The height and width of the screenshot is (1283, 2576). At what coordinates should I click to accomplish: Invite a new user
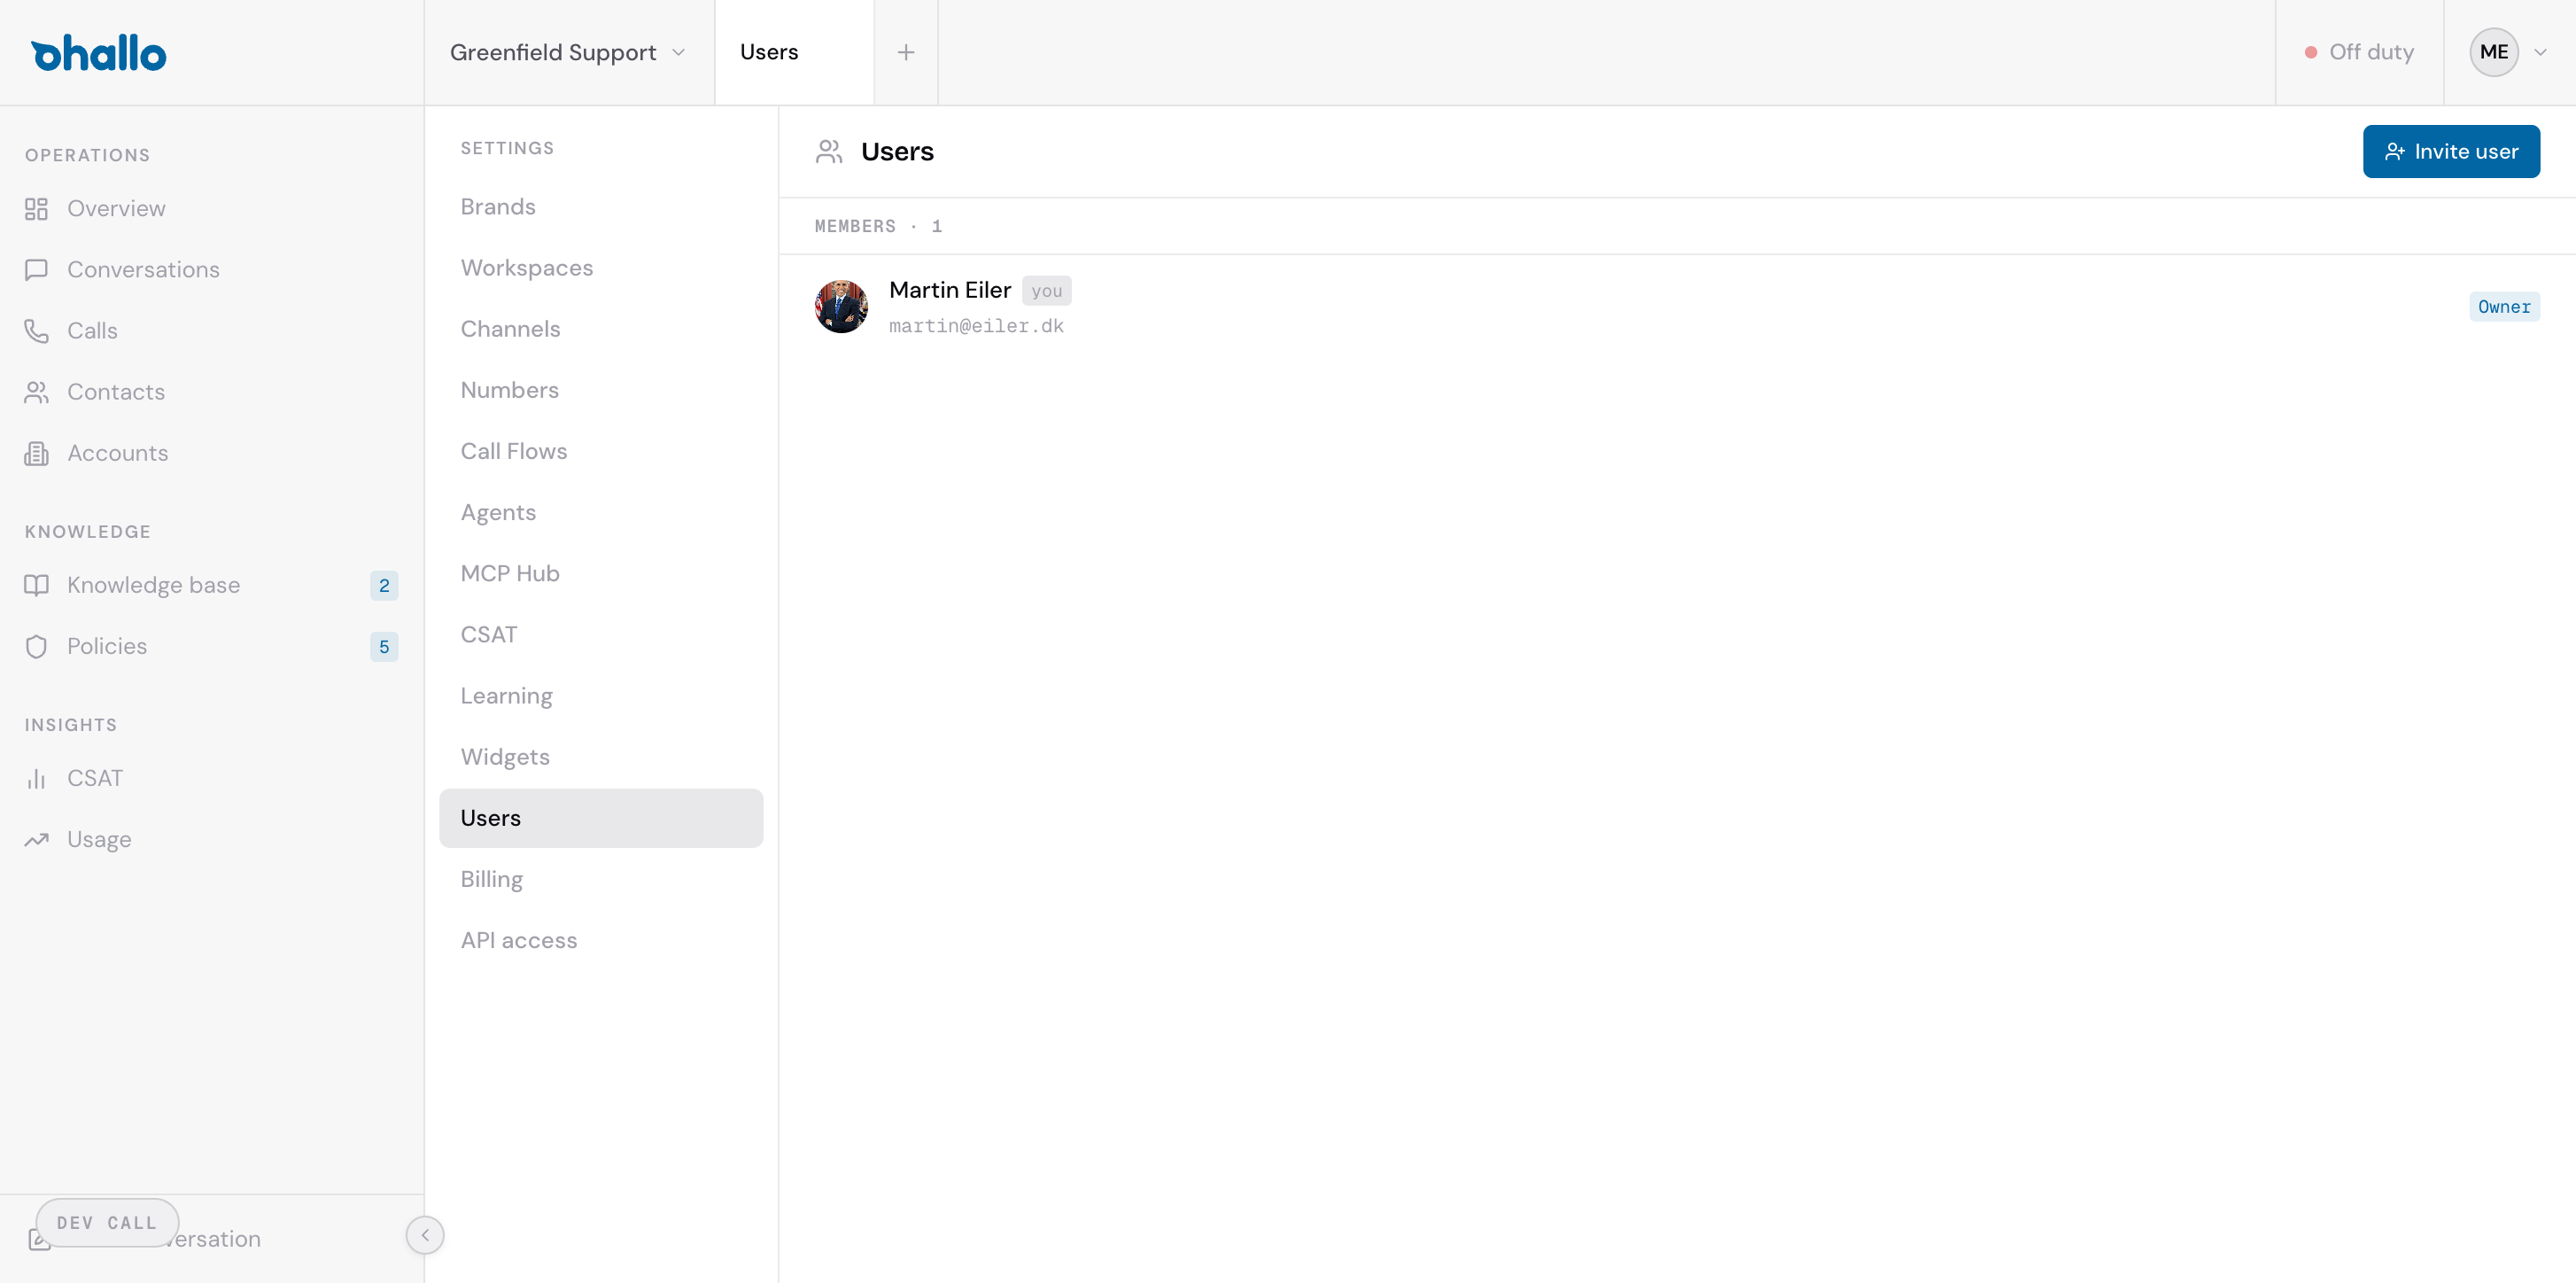[x=2451, y=151]
